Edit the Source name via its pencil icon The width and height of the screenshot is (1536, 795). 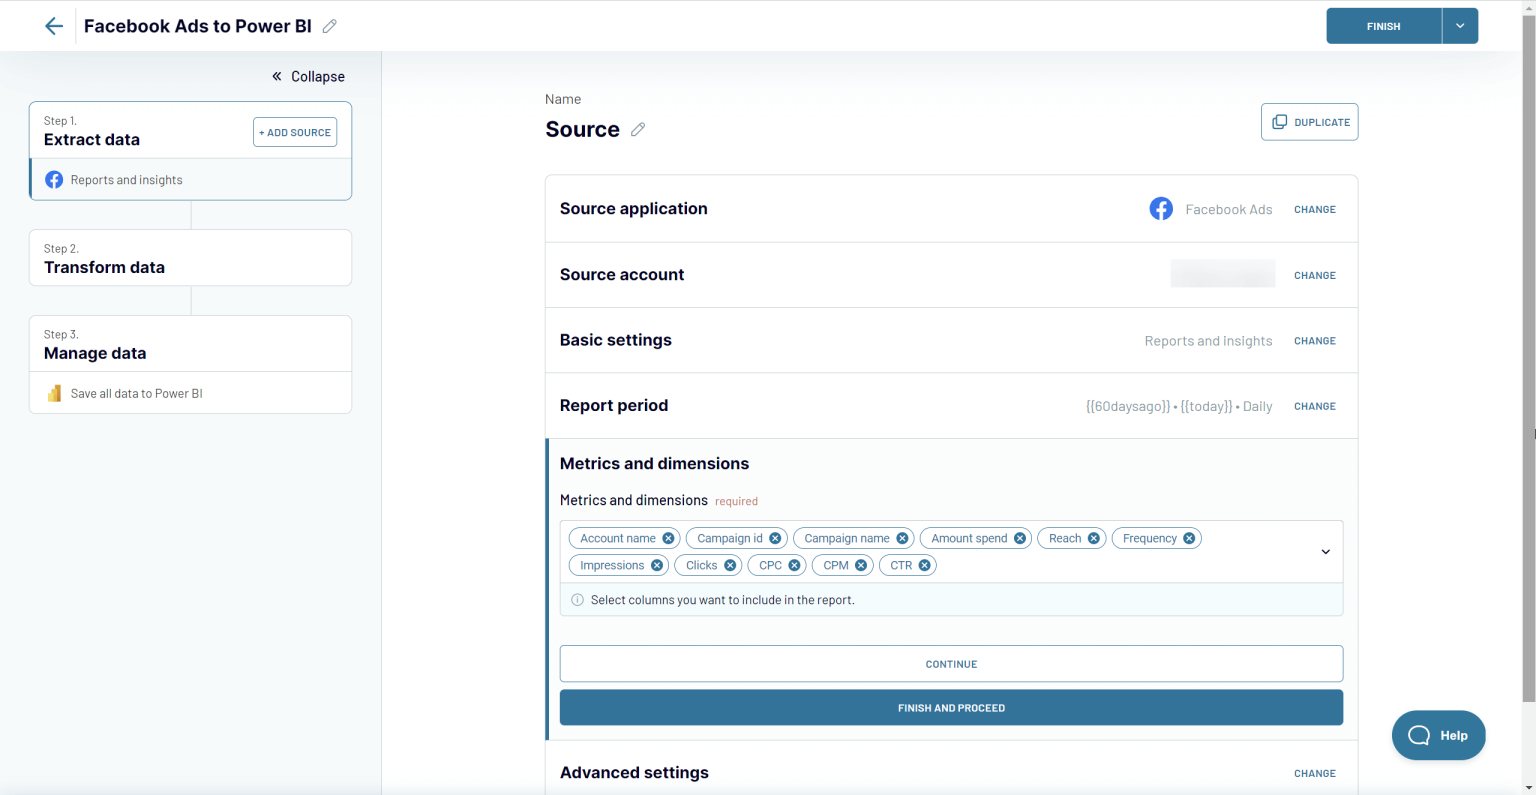639,128
